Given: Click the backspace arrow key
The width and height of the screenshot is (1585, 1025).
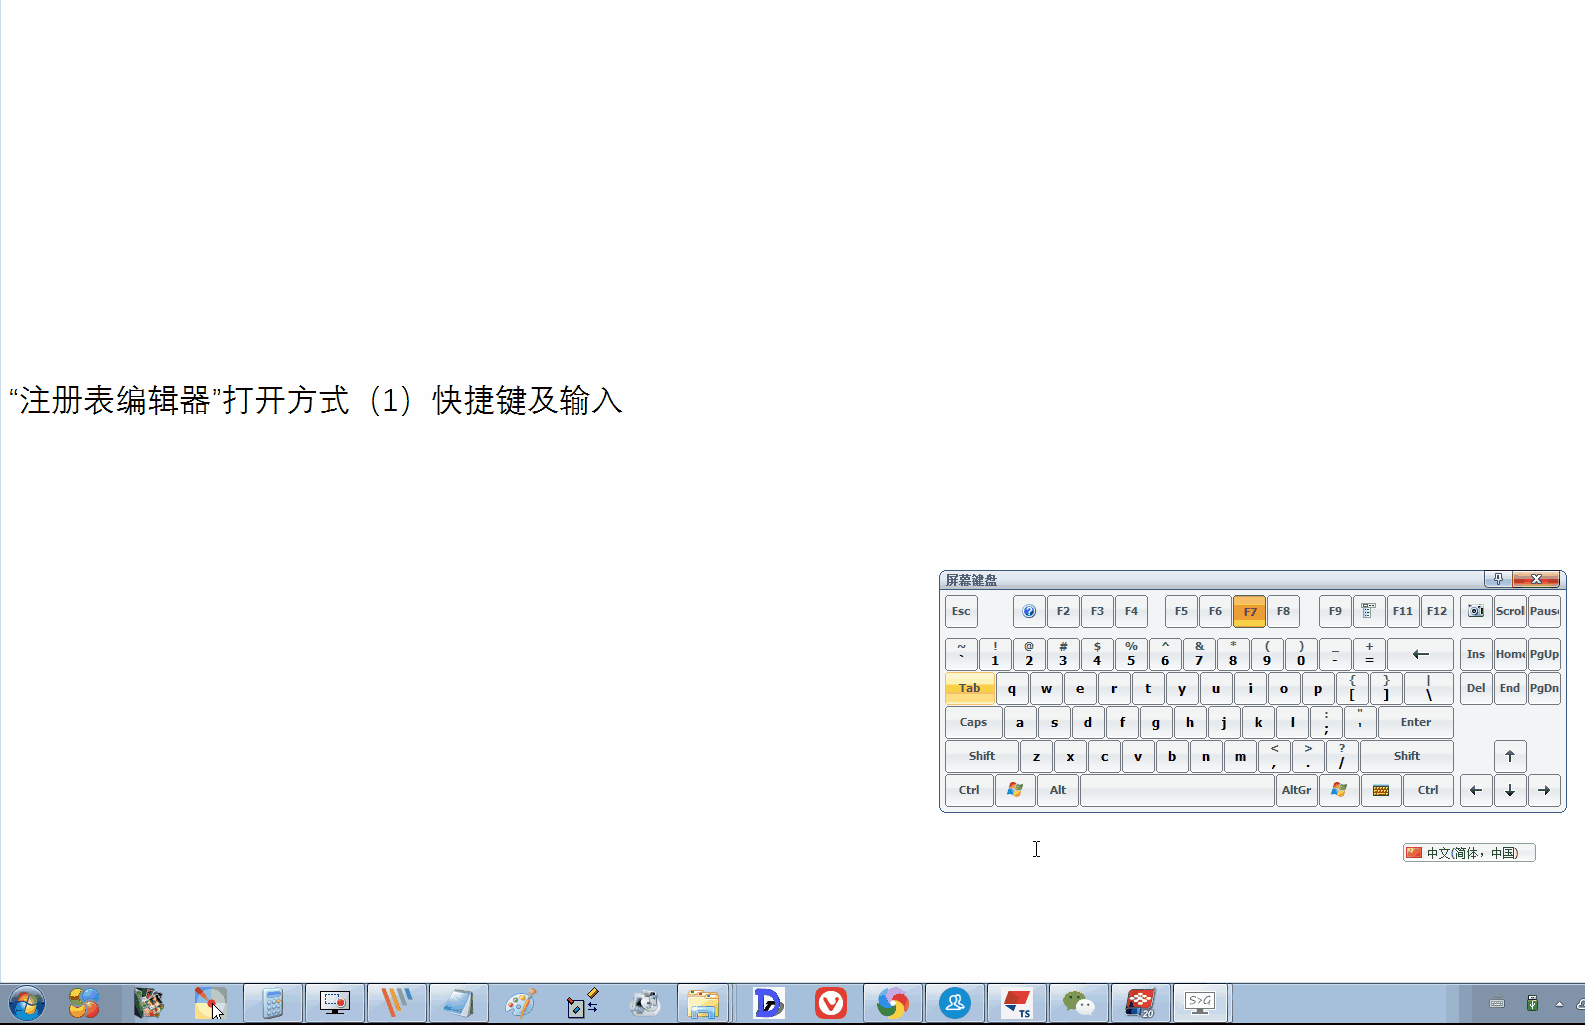Looking at the screenshot, I should tap(1420, 655).
